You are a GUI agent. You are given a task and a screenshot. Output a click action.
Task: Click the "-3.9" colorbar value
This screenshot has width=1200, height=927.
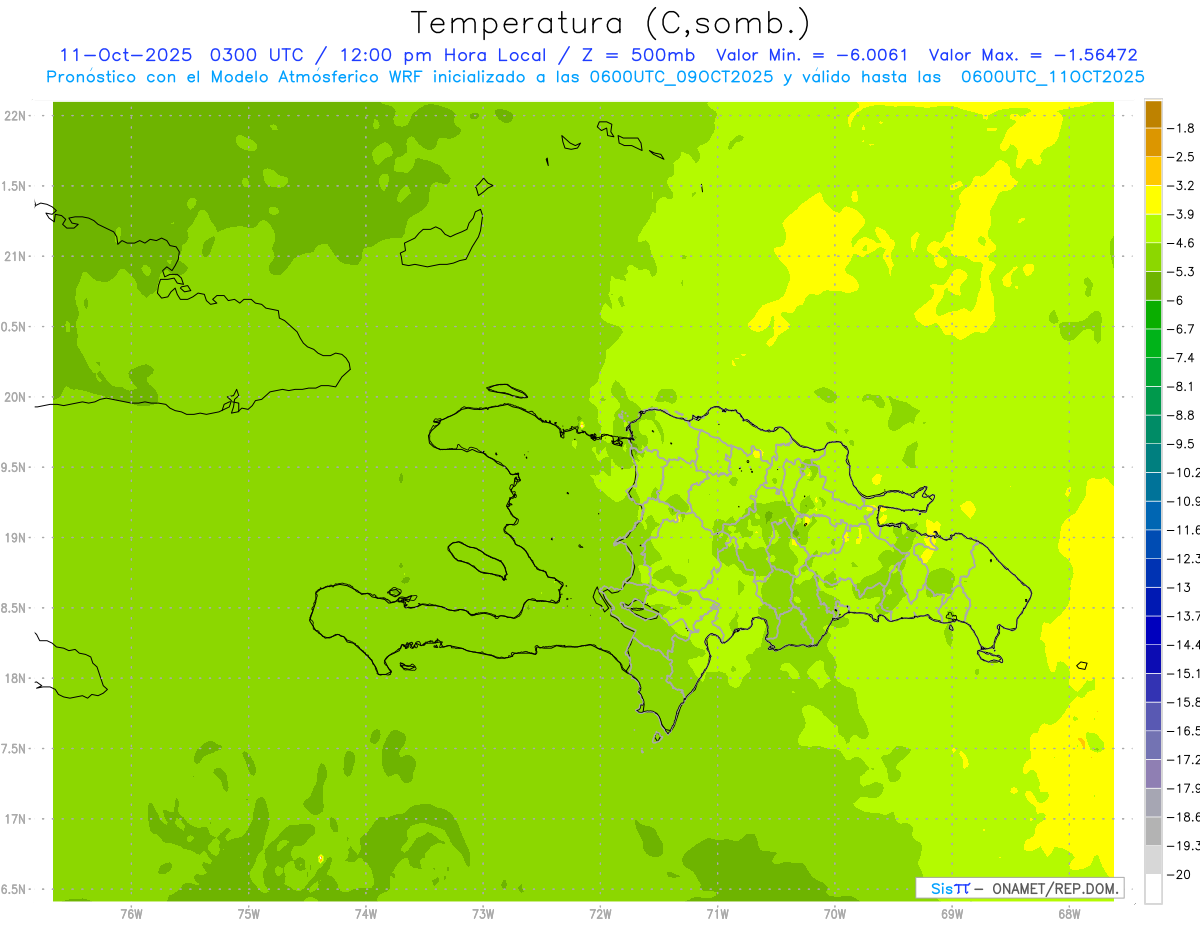1180,214
